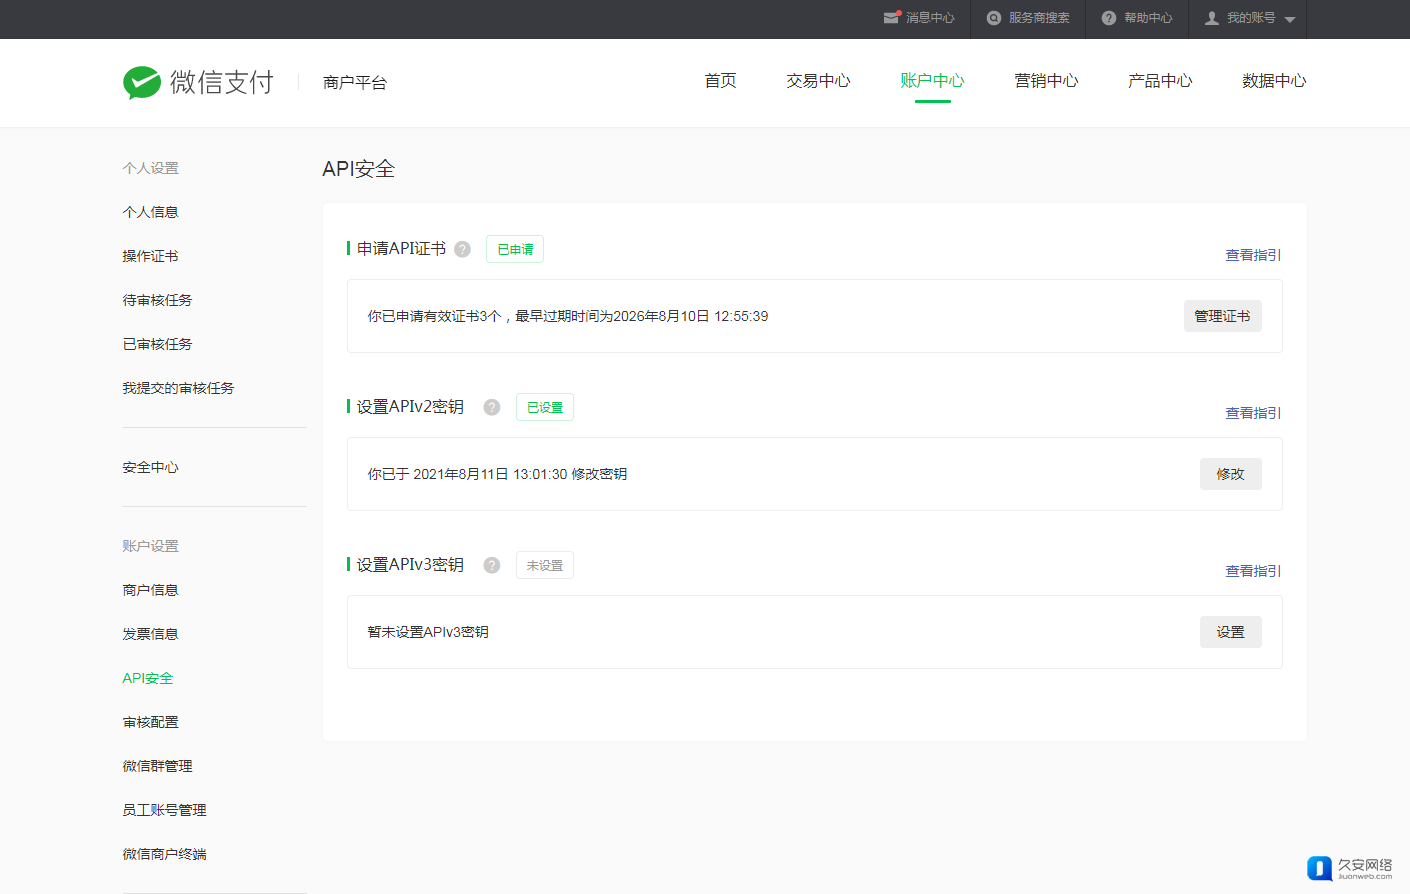Click help icon beside 申请API证书

tap(462, 249)
